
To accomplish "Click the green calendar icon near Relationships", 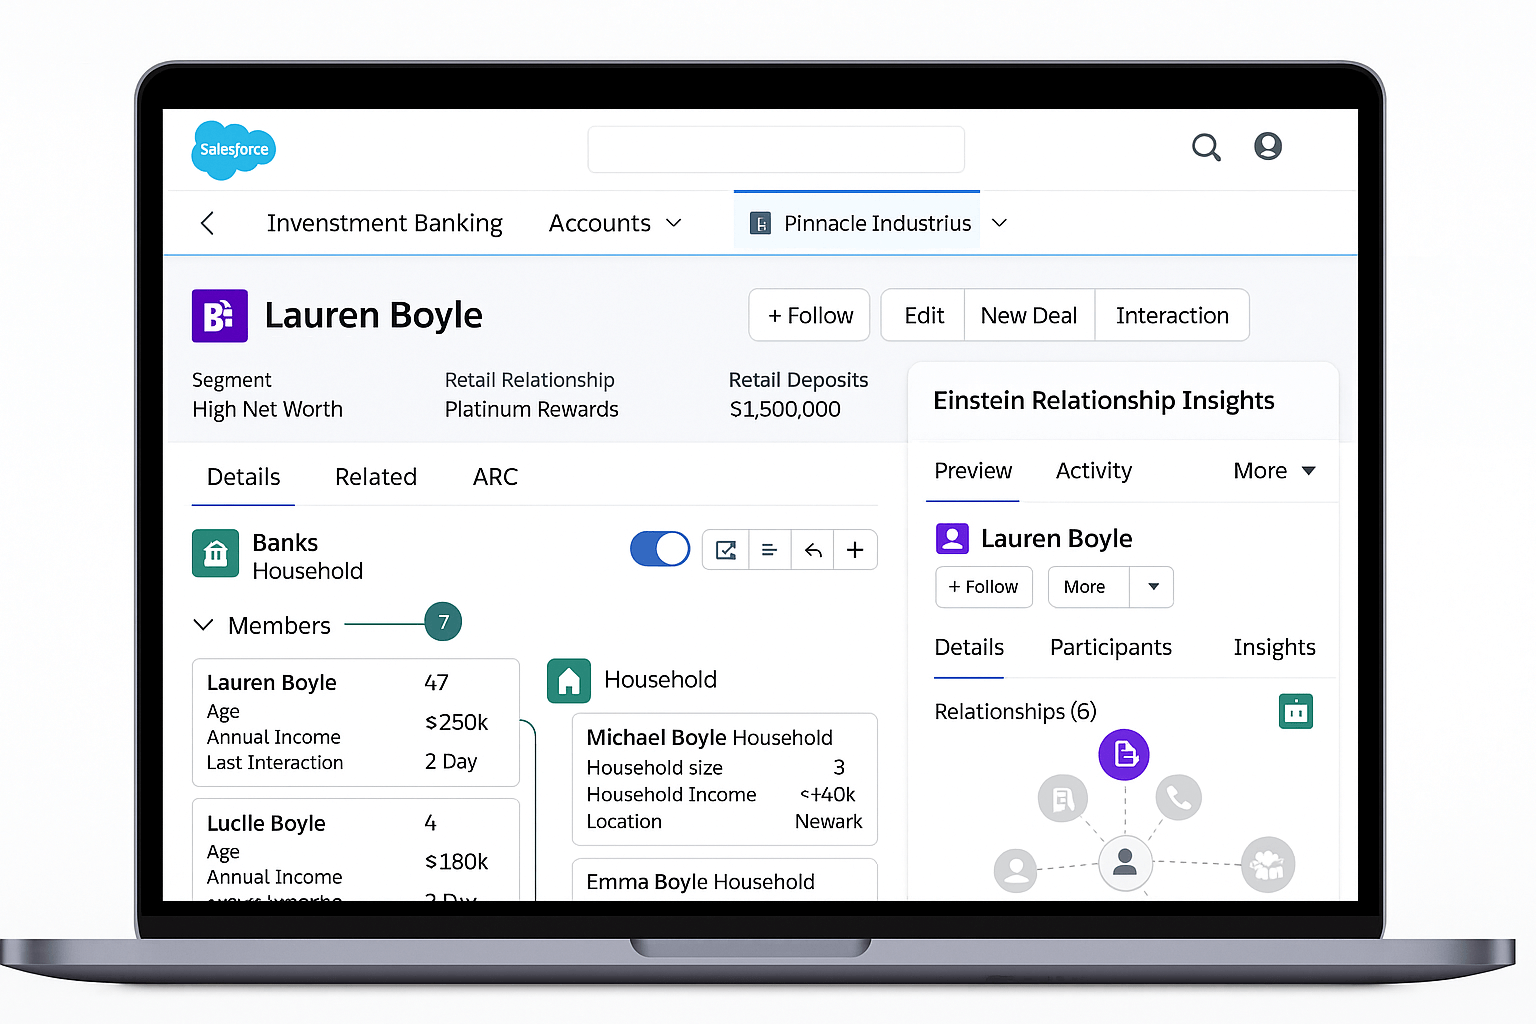I will click(1296, 711).
